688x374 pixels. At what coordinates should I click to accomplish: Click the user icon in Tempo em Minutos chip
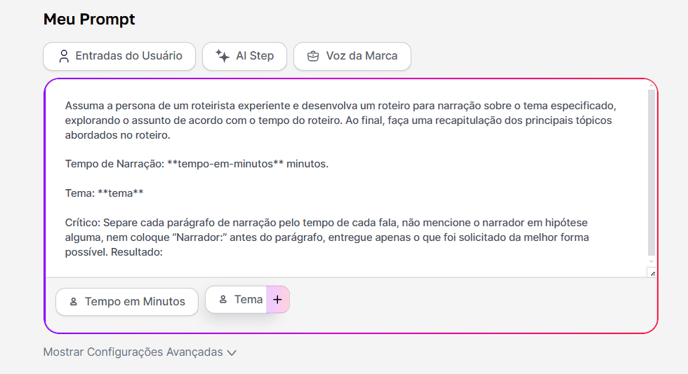pyautogui.click(x=74, y=302)
